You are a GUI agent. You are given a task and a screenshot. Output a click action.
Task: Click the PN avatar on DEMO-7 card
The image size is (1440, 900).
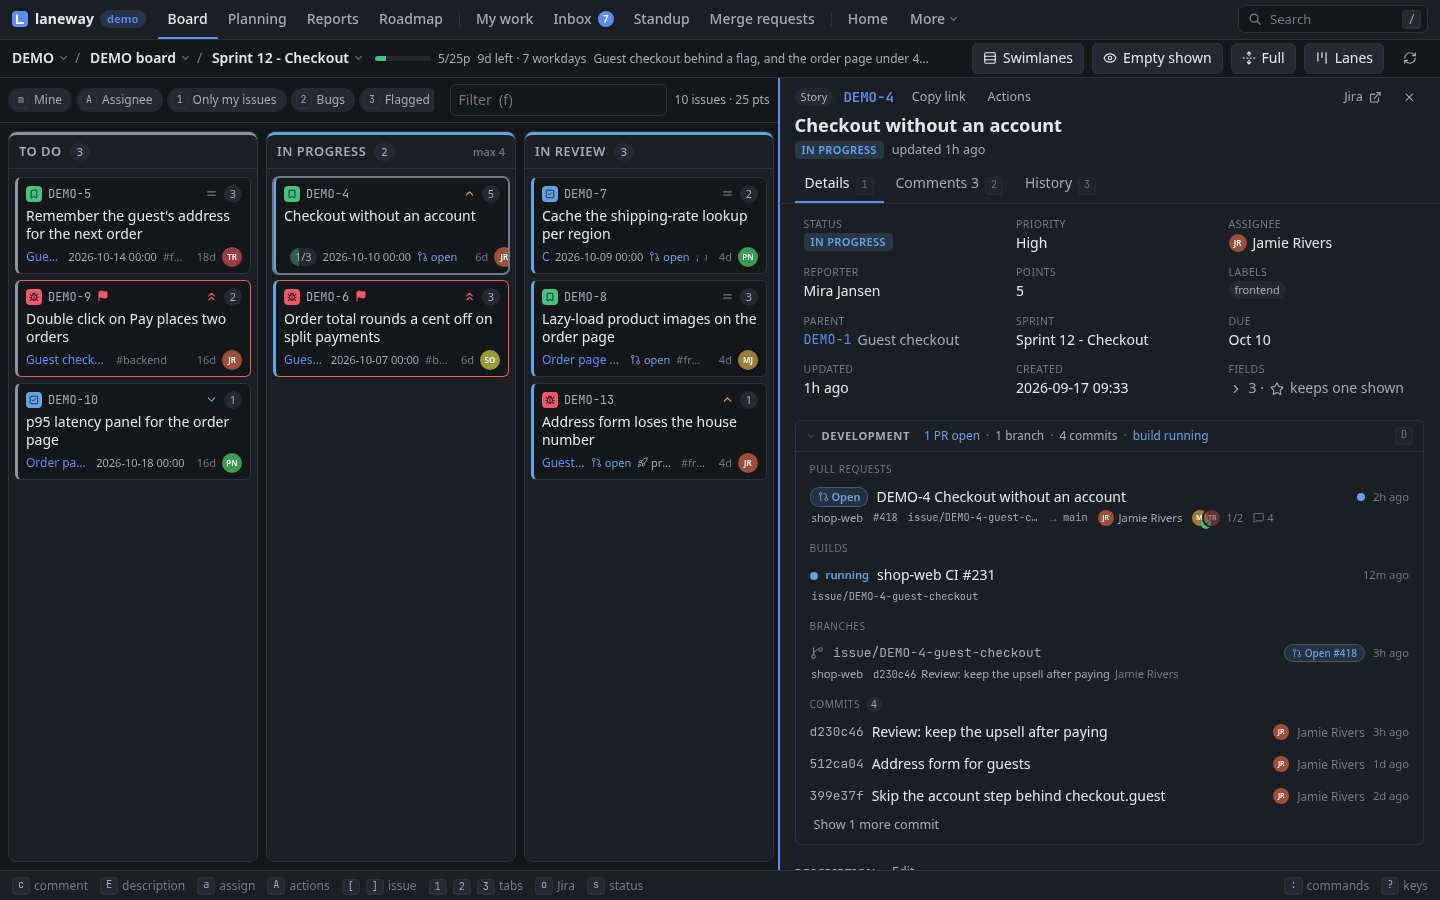pyautogui.click(x=748, y=257)
